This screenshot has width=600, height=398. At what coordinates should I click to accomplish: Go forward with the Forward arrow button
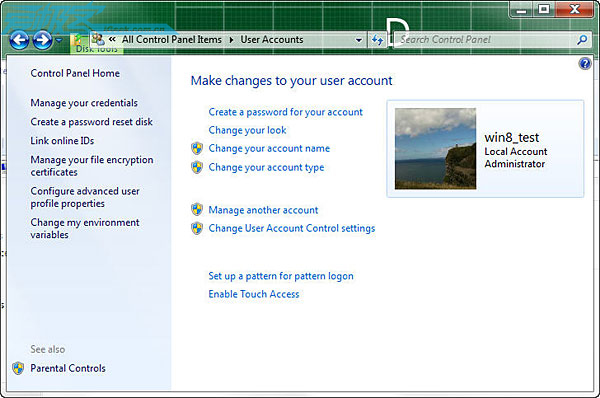click(x=42, y=40)
